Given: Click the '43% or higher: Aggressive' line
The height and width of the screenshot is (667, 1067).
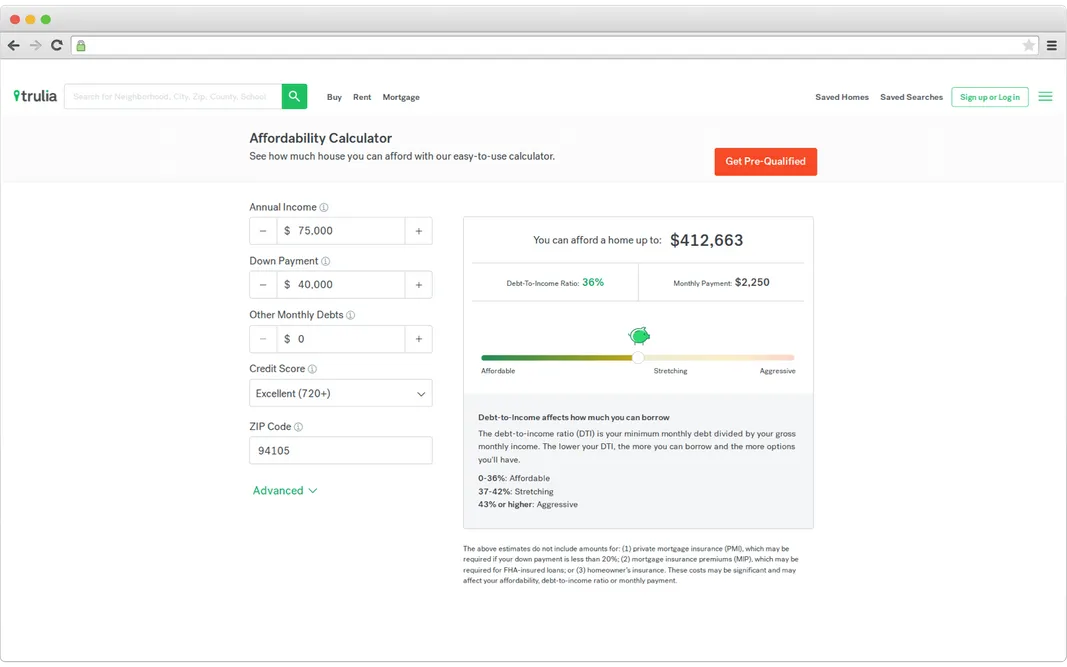Looking at the screenshot, I should pyautogui.click(x=528, y=504).
